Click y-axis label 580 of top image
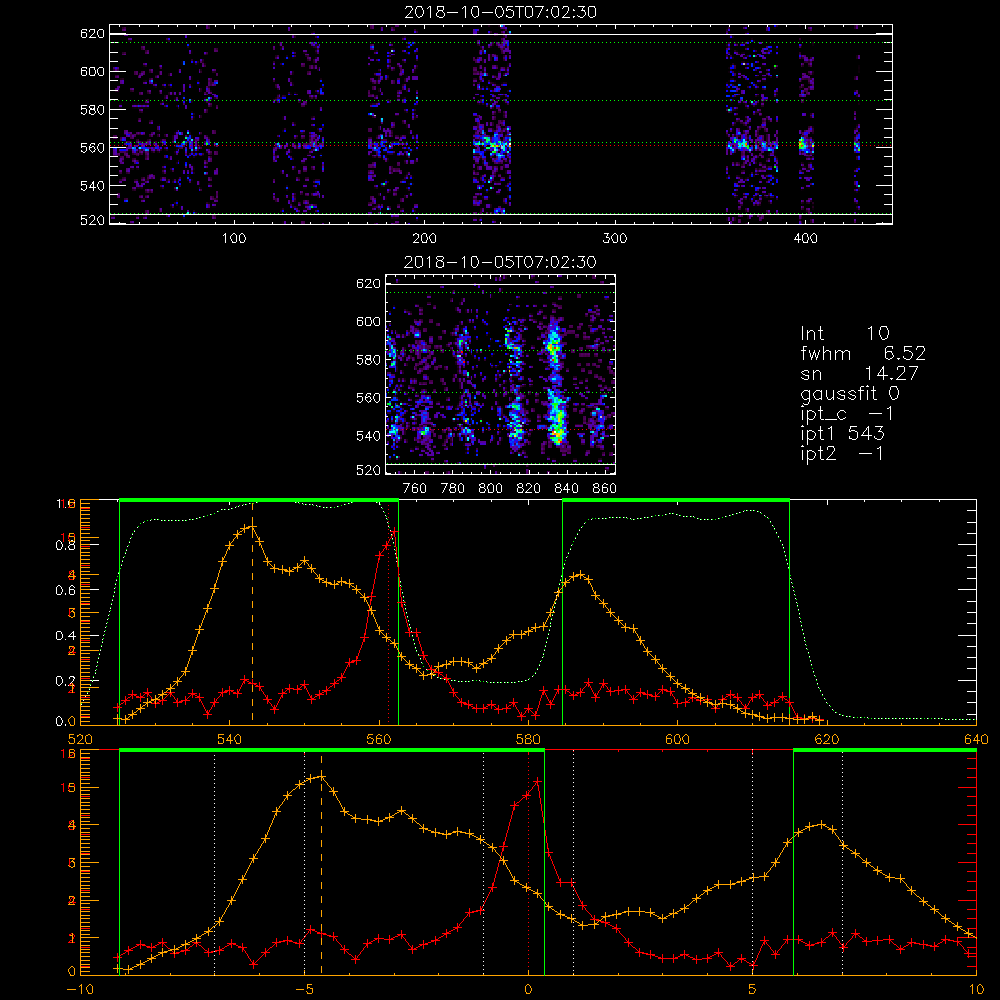The image size is (1000, 1000). point(92,110)
